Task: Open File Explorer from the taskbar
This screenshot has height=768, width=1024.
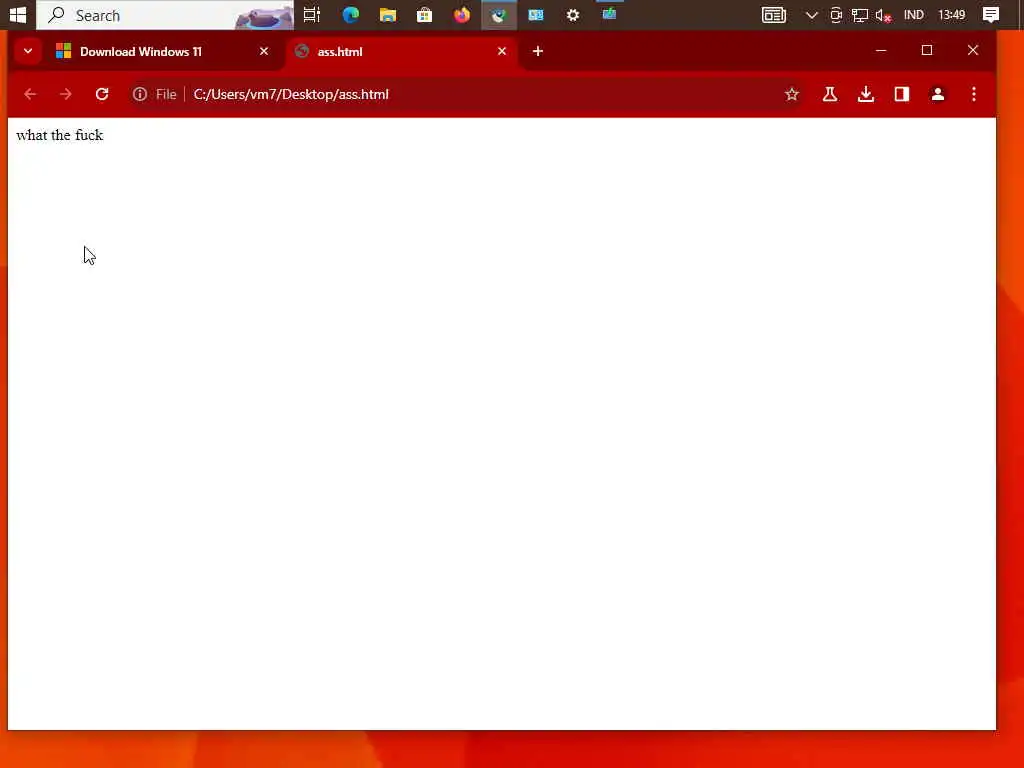Action: click(388, 14)
